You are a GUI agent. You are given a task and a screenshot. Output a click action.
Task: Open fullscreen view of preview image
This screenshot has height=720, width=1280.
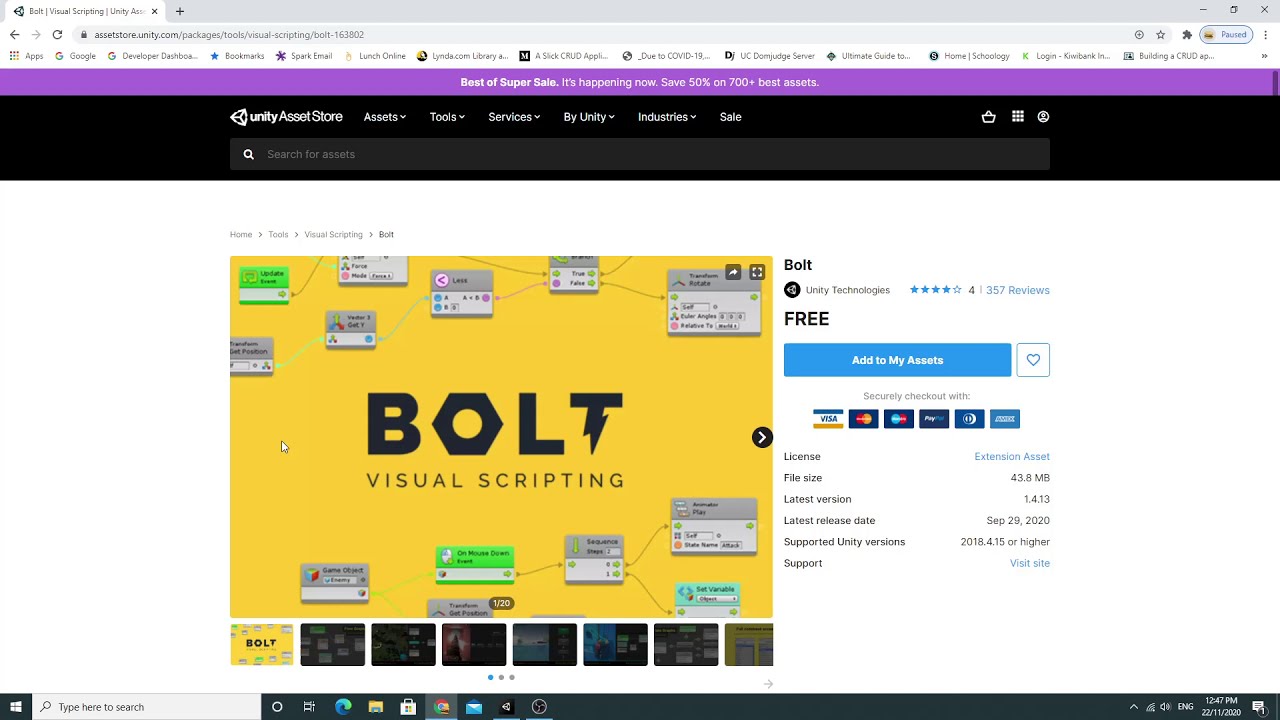757,272
